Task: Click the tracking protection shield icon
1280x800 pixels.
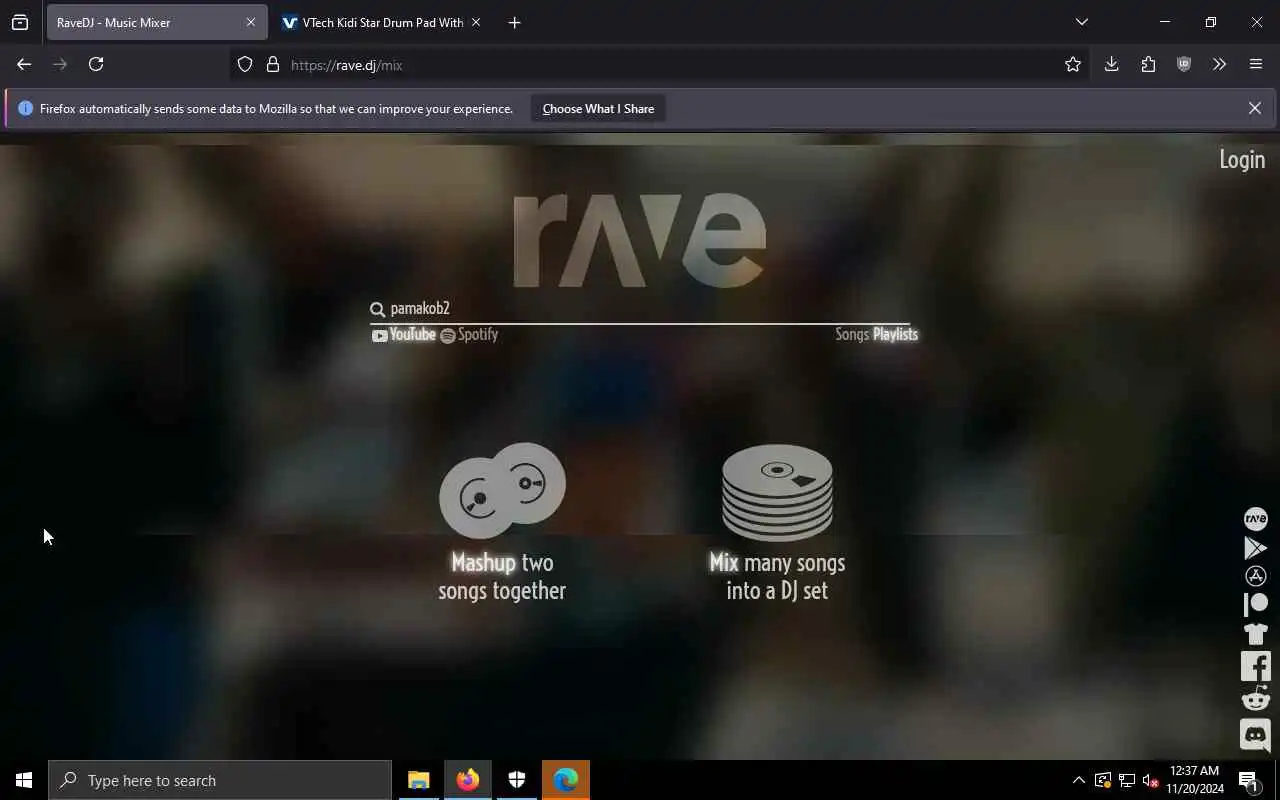Action: pos(245,64)
